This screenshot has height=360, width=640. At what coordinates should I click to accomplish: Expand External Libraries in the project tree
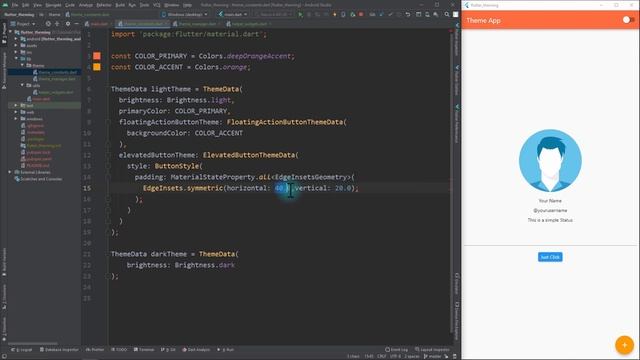[10, 172]
